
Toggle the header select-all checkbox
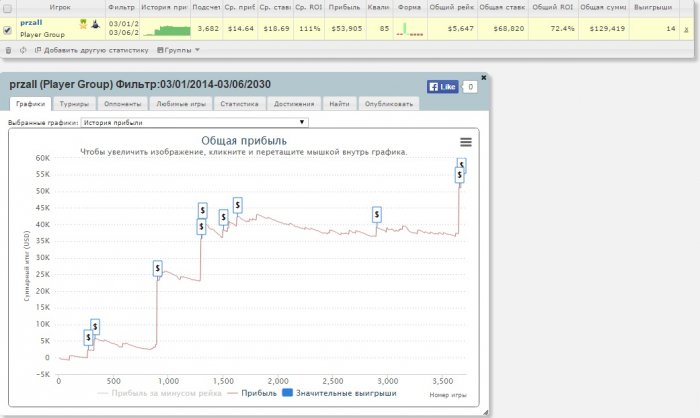tap(7, 8)
